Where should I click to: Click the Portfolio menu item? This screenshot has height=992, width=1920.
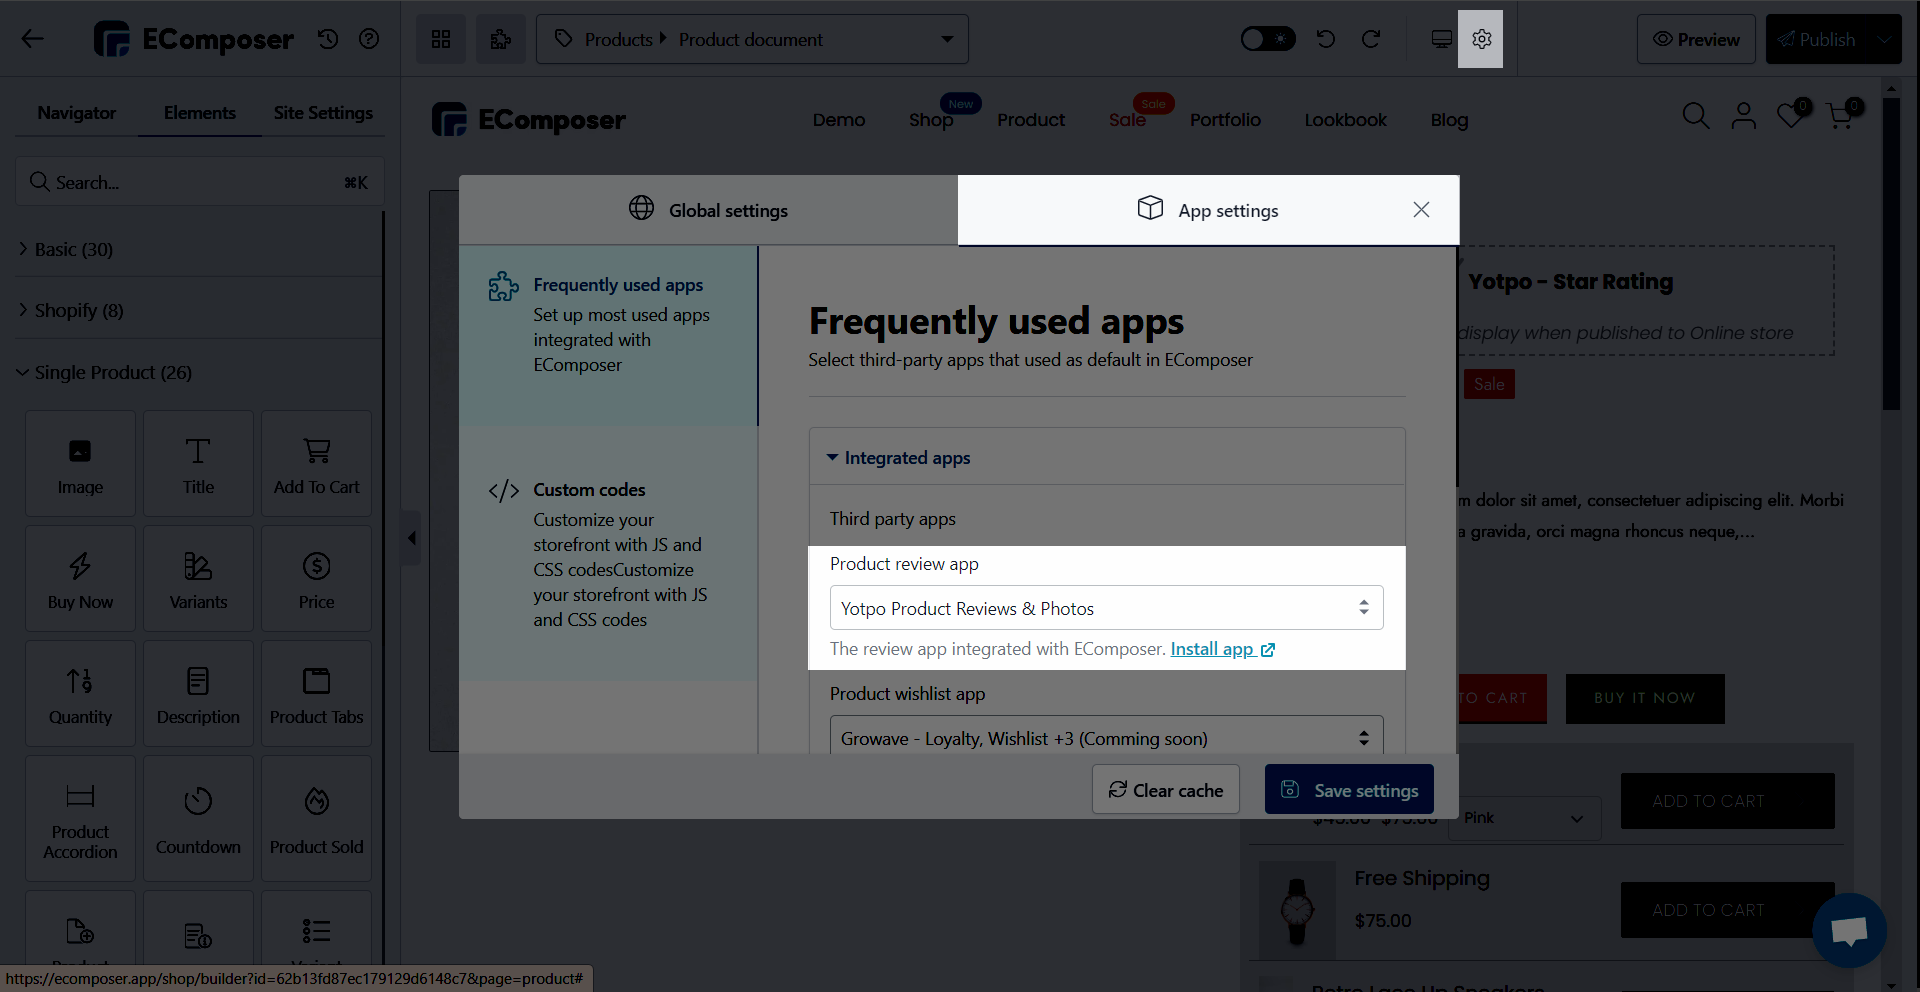click(1225, 120)
